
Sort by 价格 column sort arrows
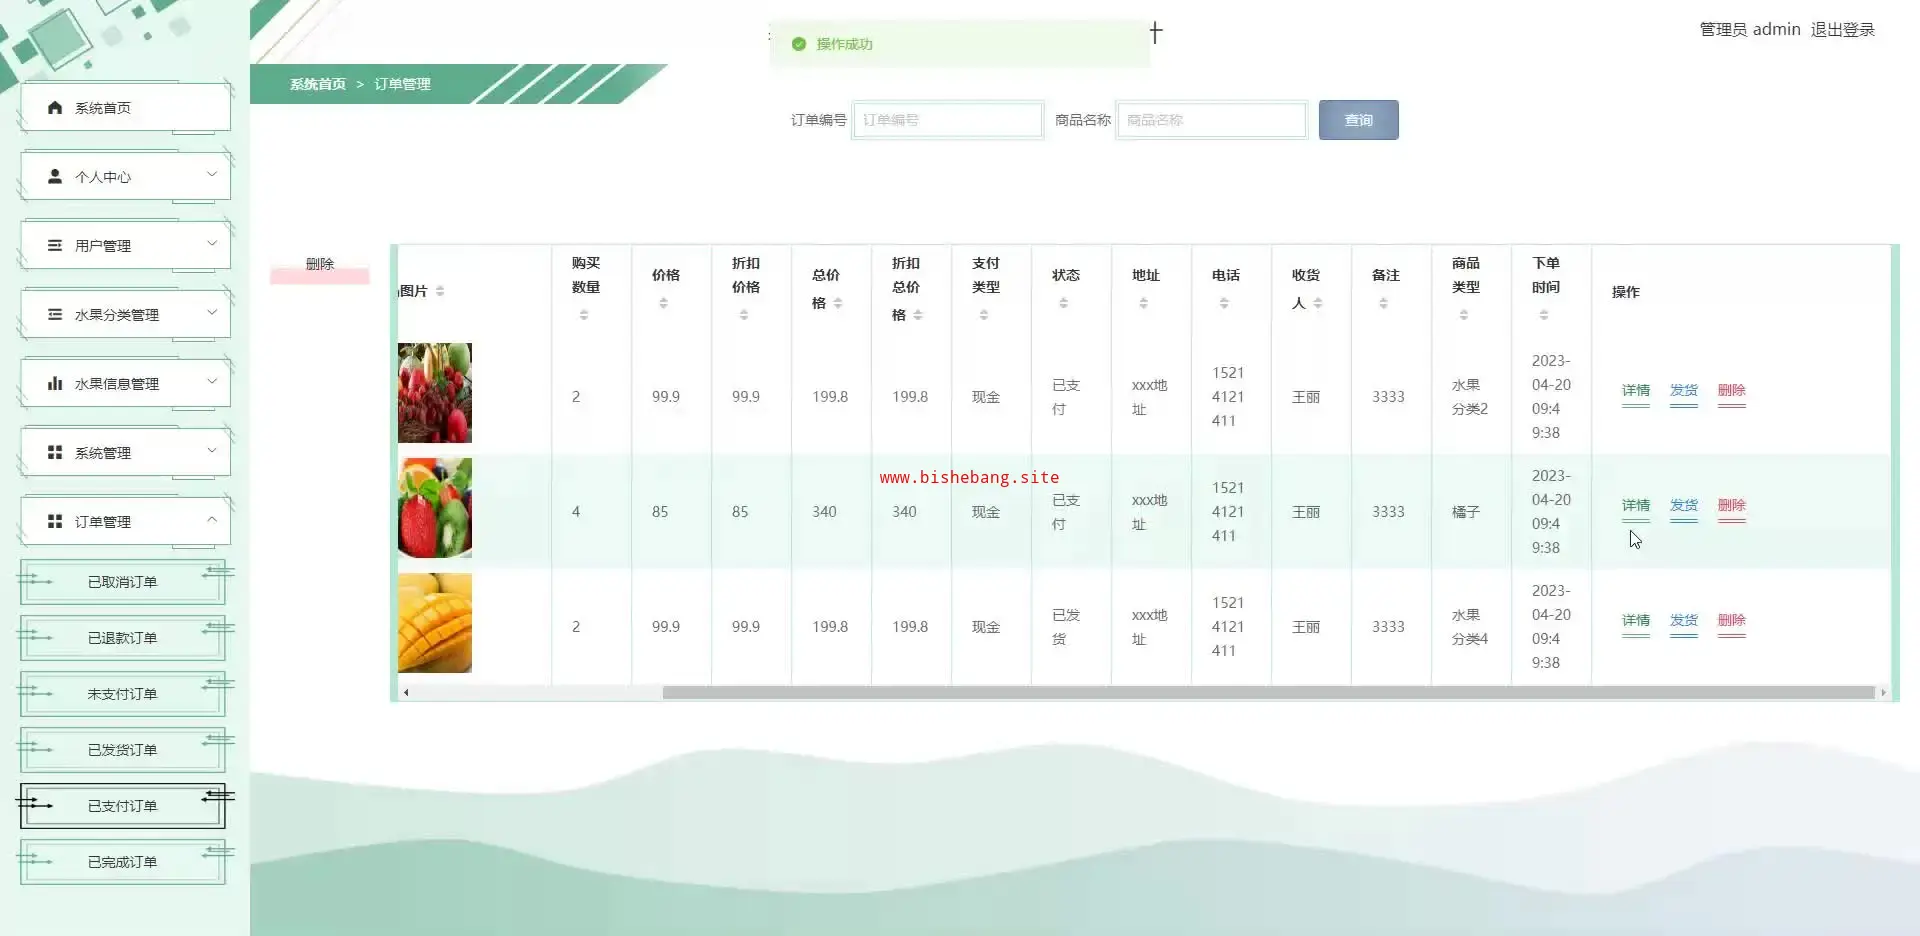[663, 303]
